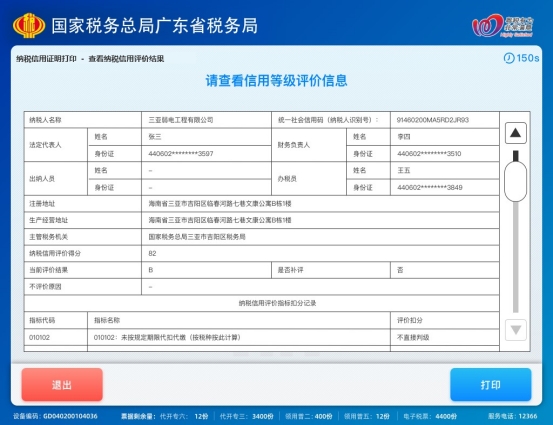Click the 指标代码 column header
Image resolution: width=553 pixels, height=425 pixels.
(56, 320)
